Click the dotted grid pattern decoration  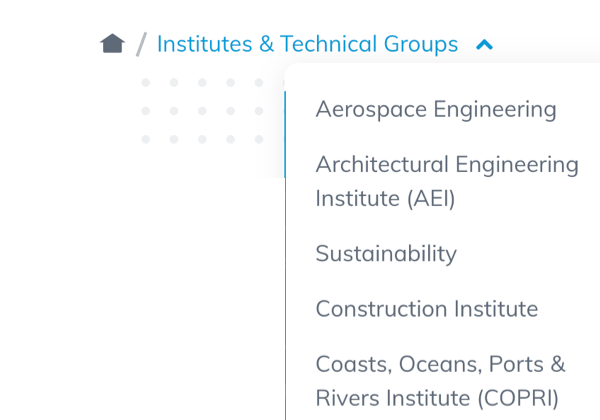click(x=202, y=110)
